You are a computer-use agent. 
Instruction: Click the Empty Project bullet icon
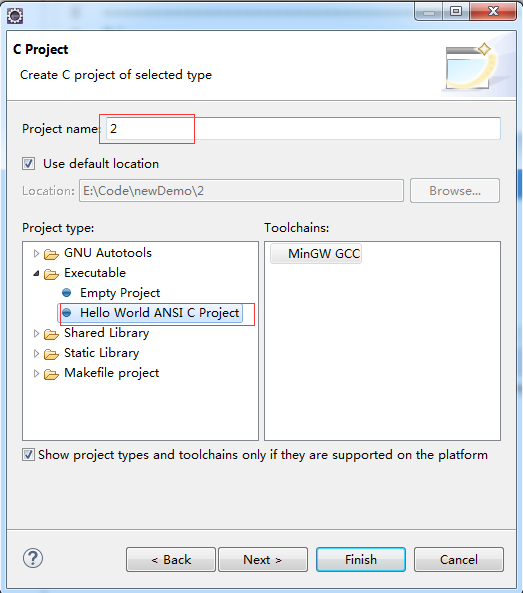point(67,293)
